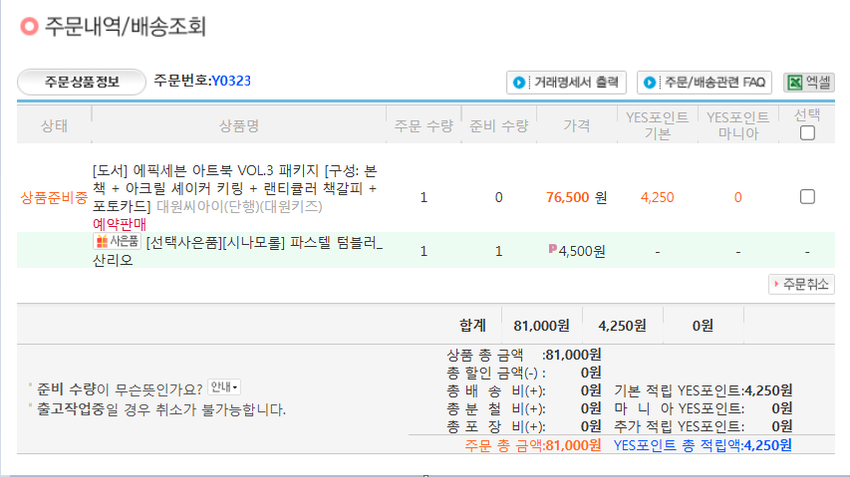This screenshot has height=477, width=850.
Task: Click YES포인트 총 적립액 4,250원 text
Action: pyautogui.click(x=702, y=445)
